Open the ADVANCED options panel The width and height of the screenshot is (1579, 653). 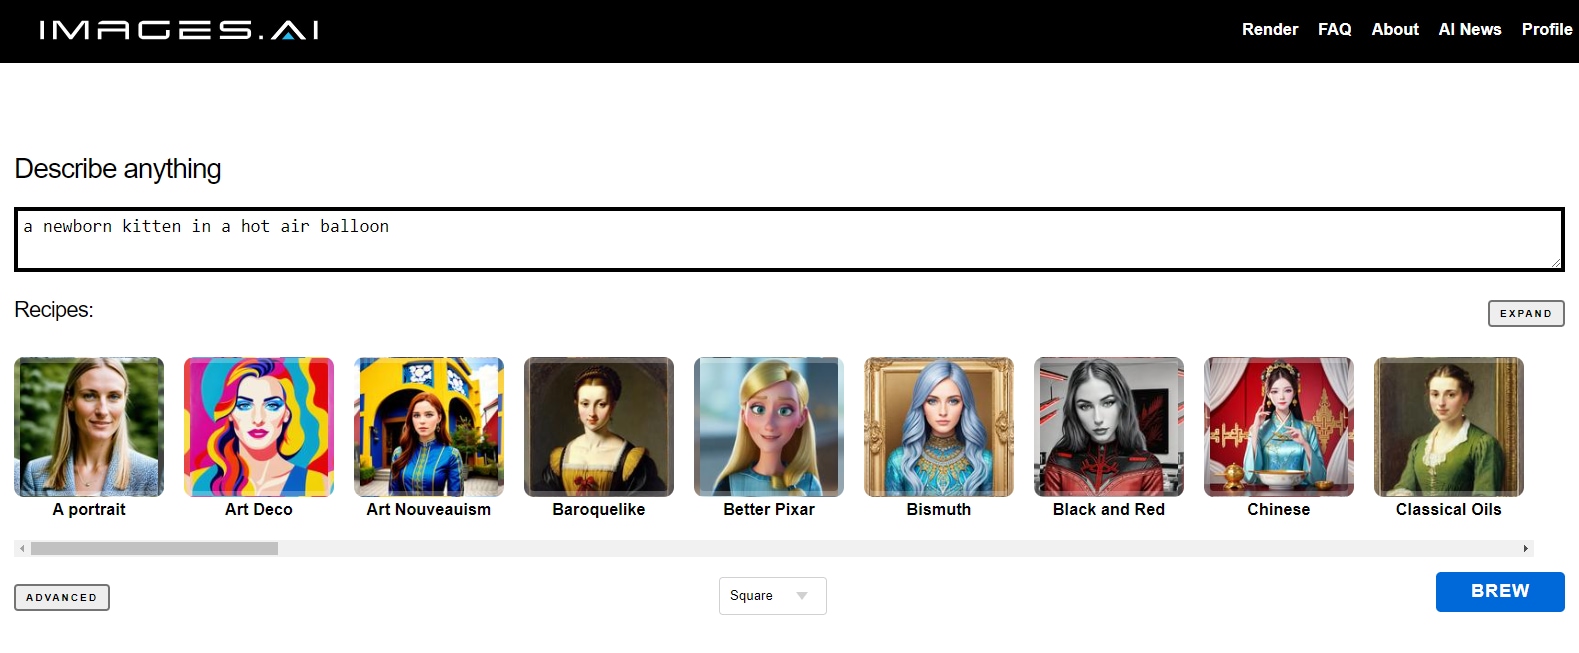(x=62, y=597)
